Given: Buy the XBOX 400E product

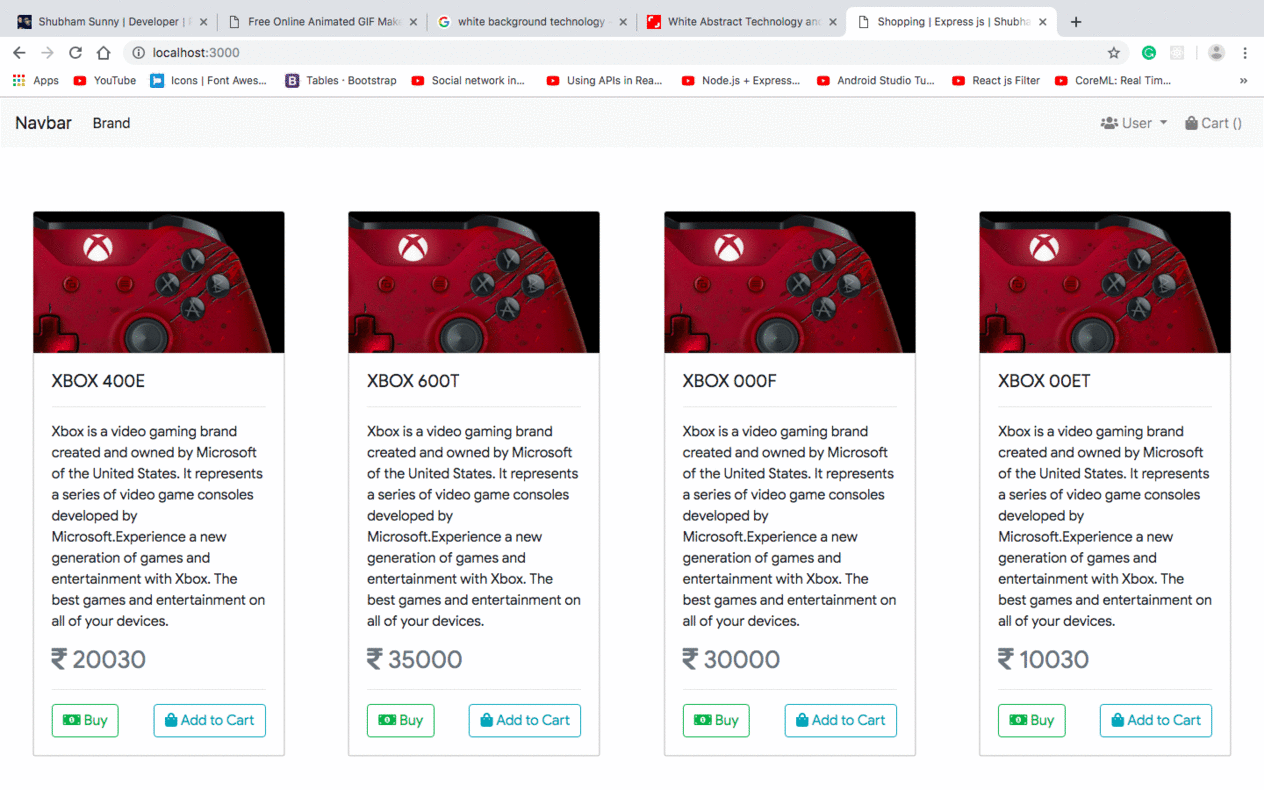Looking at the screenshot, I should coord(85,720).
